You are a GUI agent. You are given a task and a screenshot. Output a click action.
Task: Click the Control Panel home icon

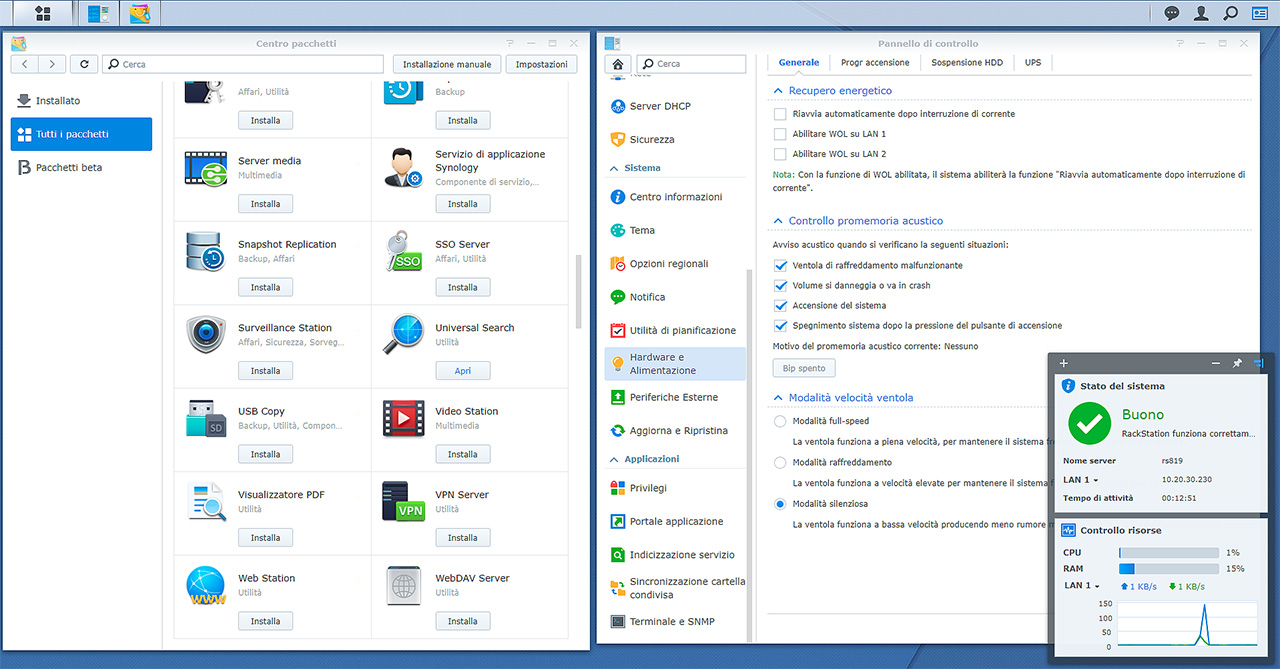pos(617,64)
